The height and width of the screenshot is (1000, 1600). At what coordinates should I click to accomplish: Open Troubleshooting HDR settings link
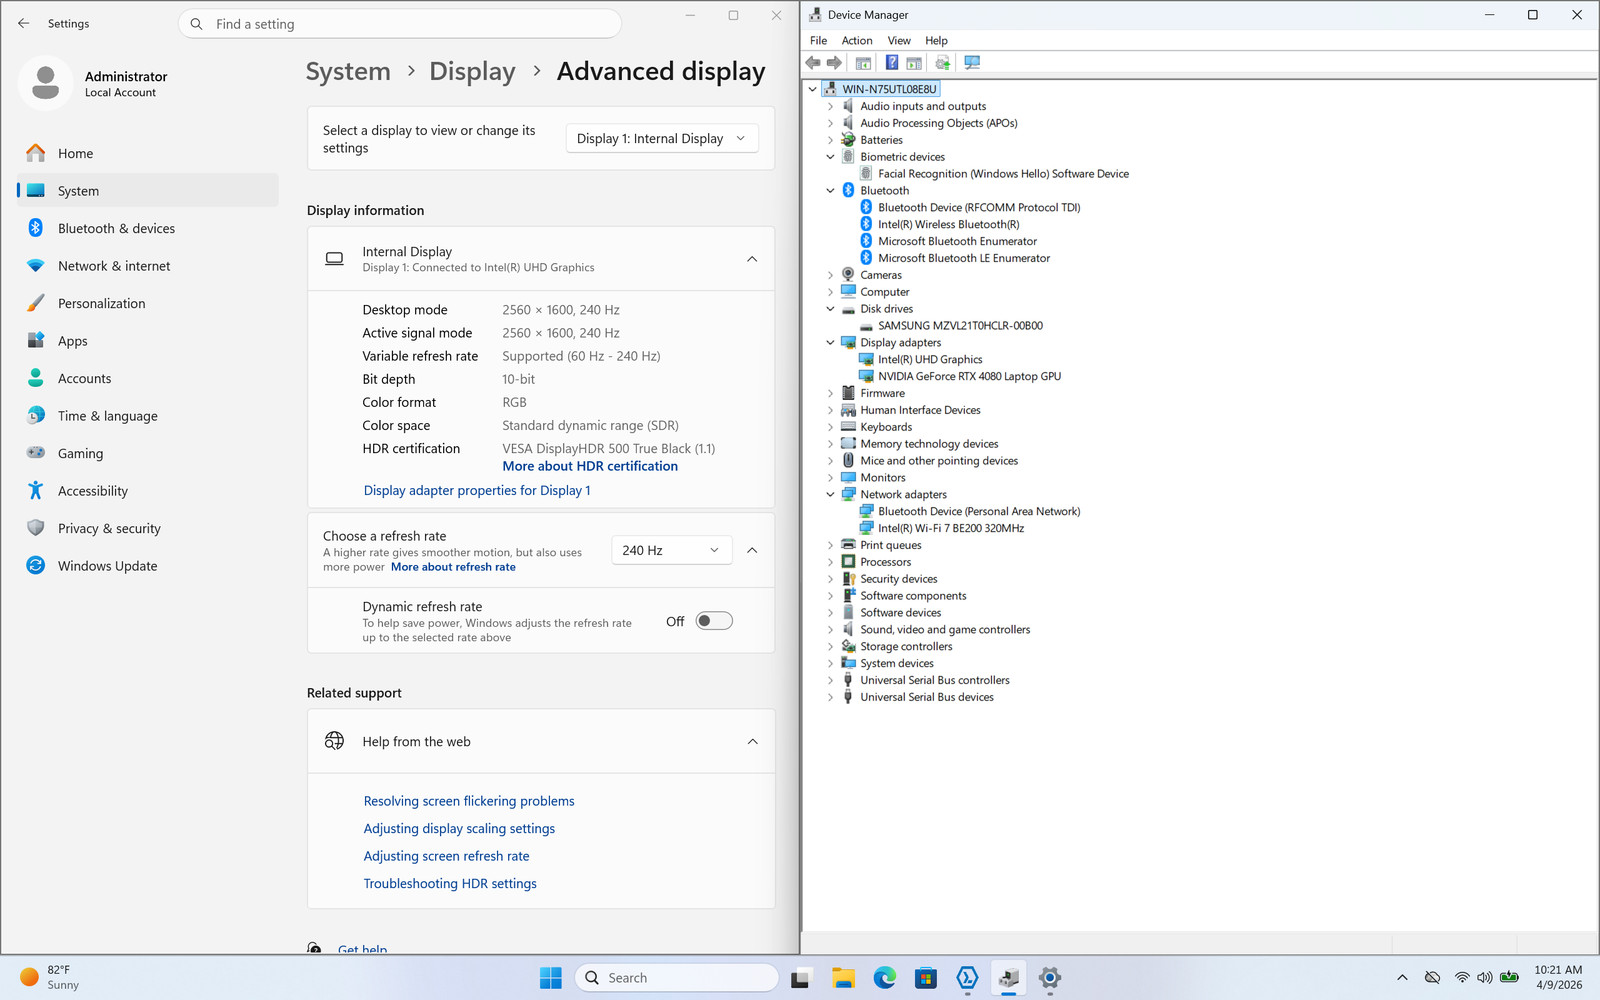[450, 883]
